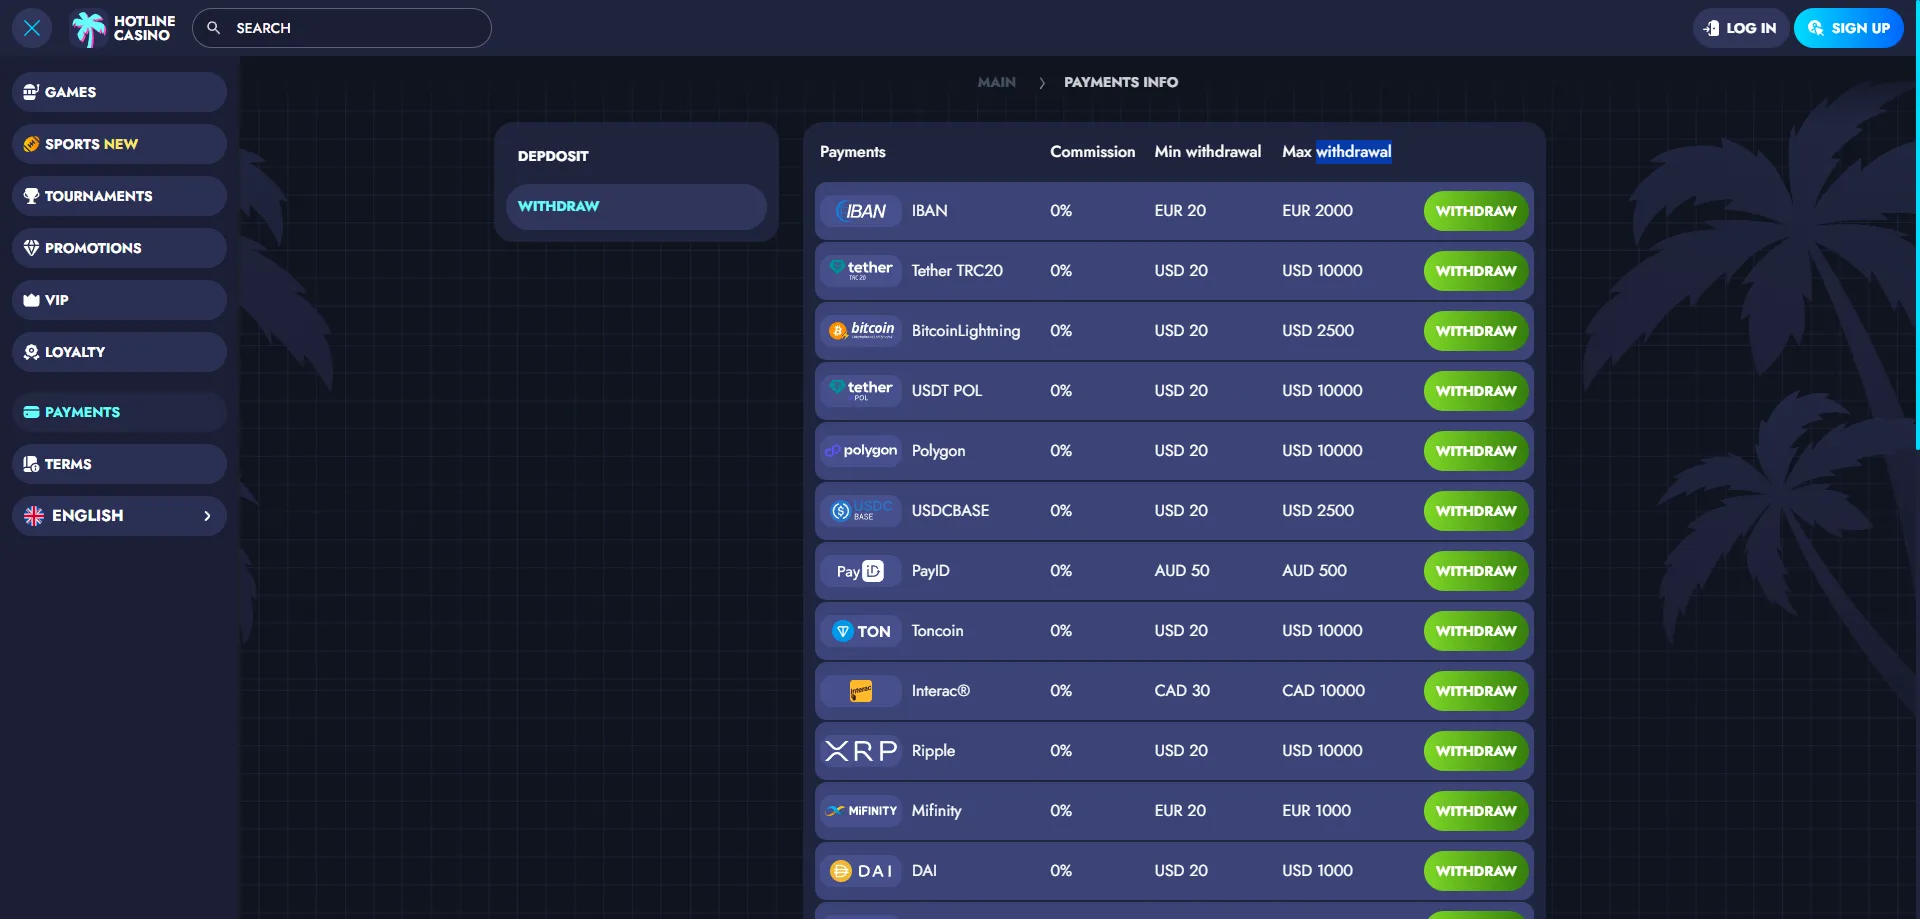Close the sidebar with the X icon

click(32, 28)
